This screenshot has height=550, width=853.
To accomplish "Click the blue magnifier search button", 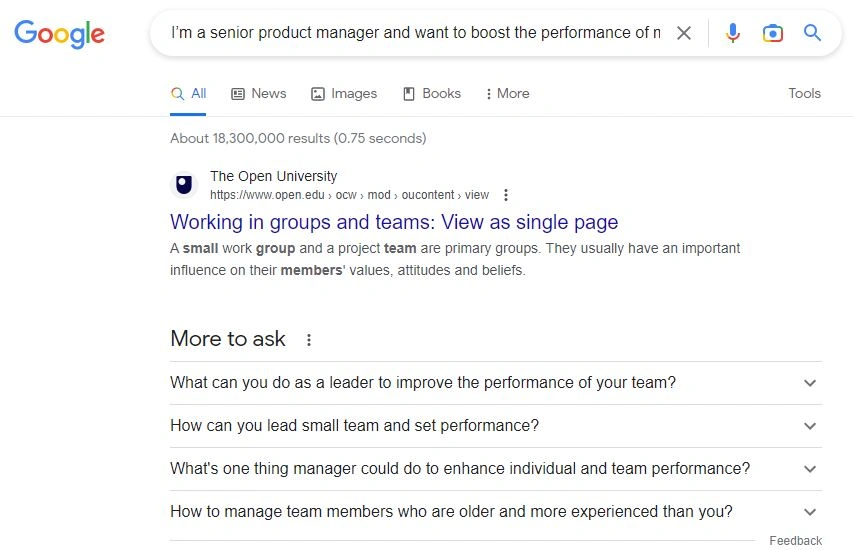I will click(812, 33).
